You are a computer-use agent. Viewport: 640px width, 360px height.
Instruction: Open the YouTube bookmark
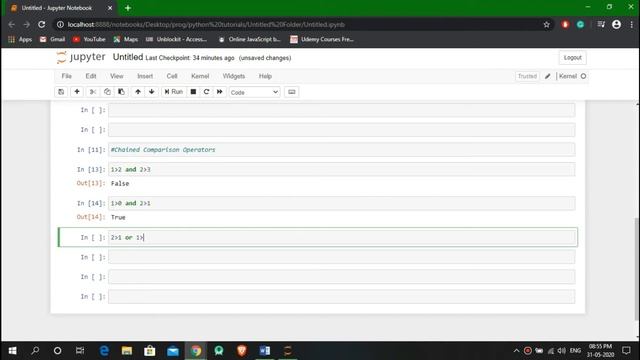pos(89,40)
